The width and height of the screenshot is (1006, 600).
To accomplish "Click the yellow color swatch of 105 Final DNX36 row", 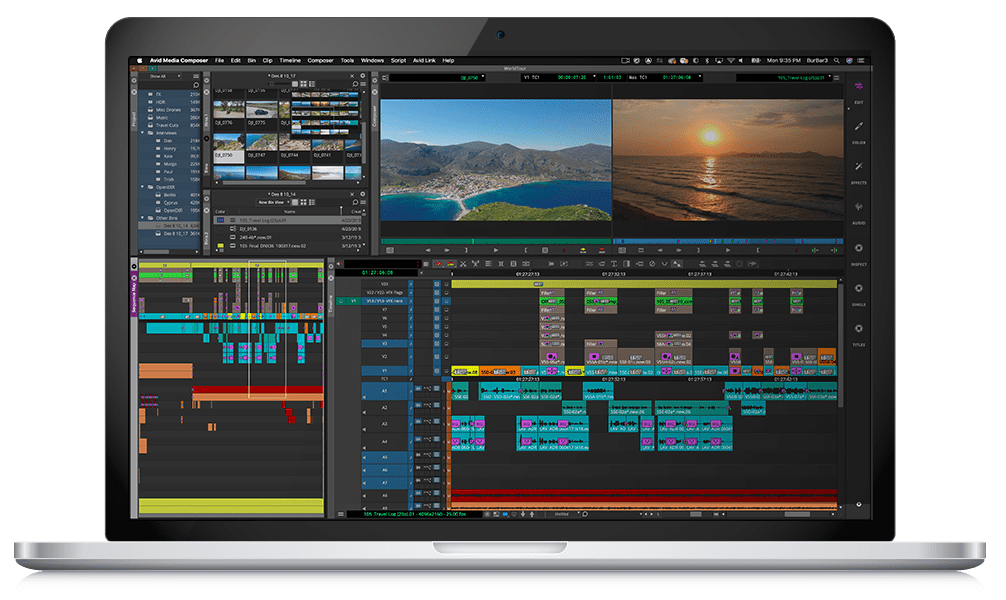I will pyautogui.click(x=221, y=246).
